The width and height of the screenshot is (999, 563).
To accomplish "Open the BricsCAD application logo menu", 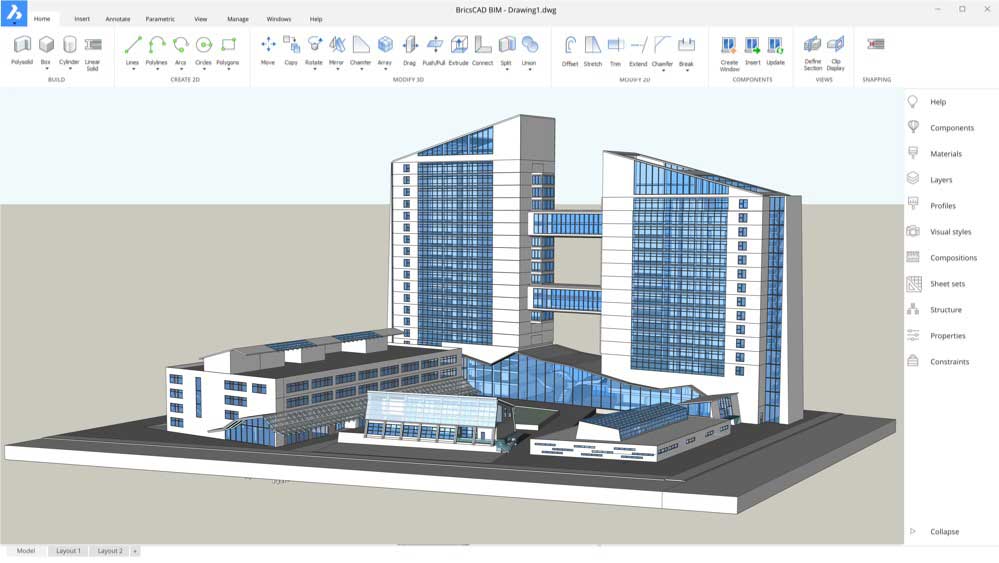I will [14, 13].
